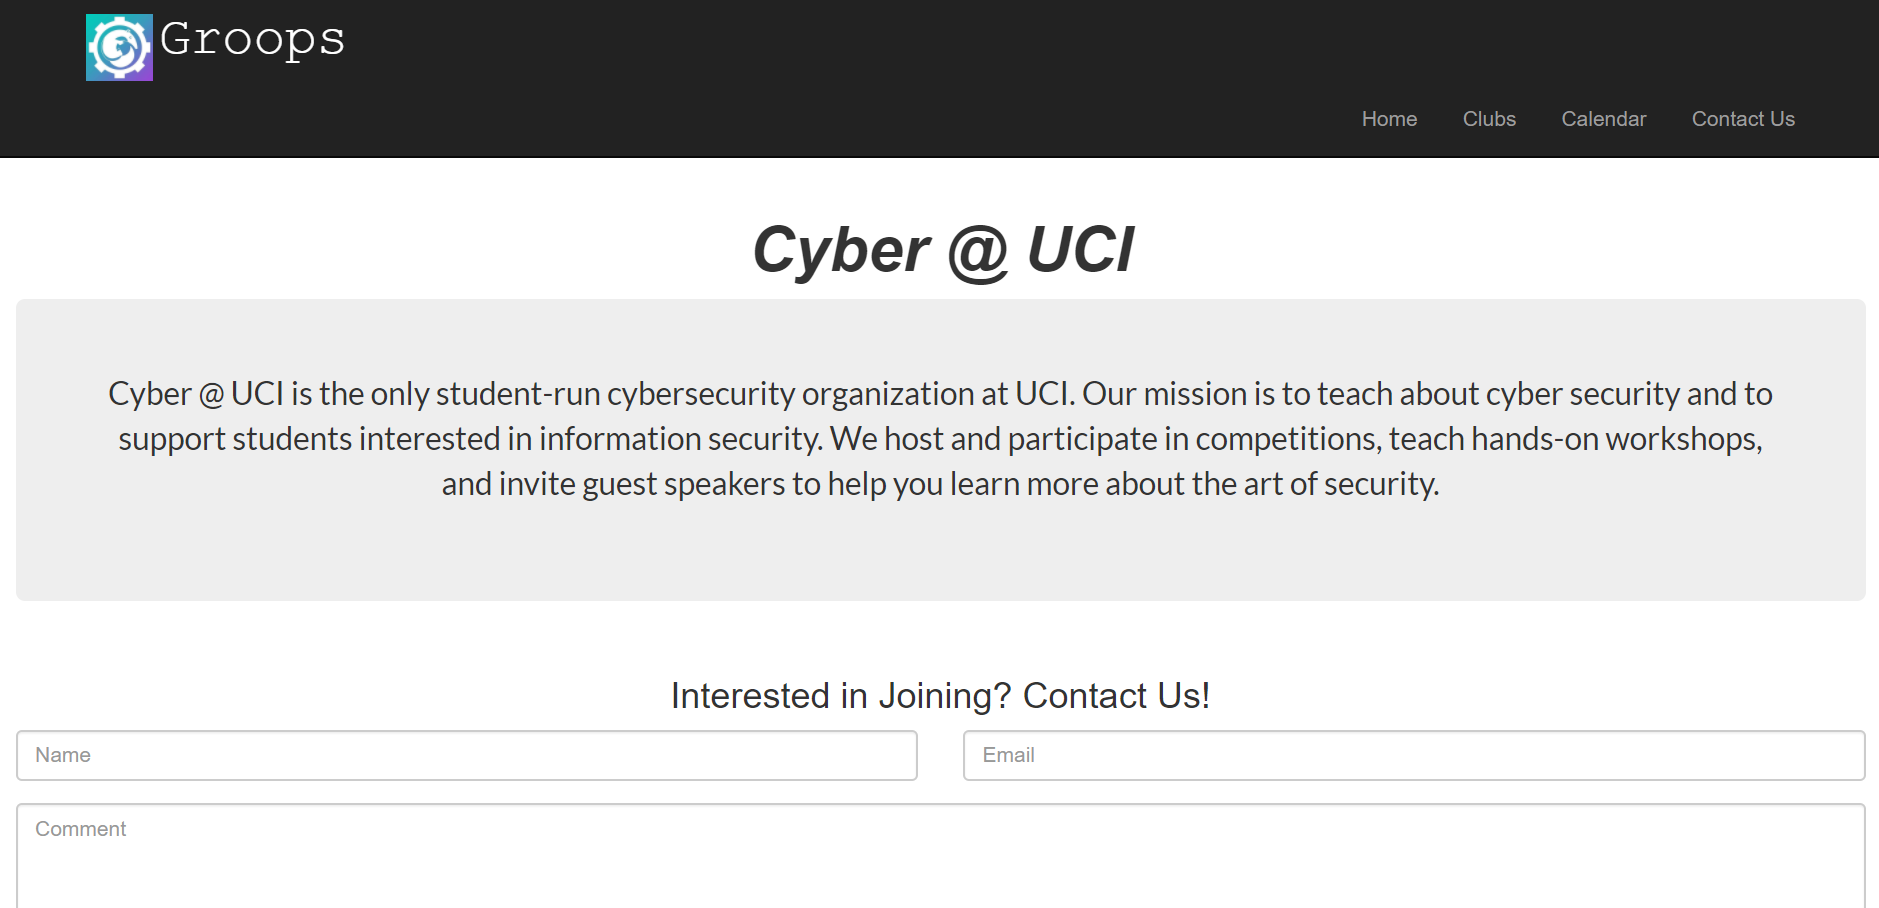Focus the Name input field

click(x=467, y=755)
